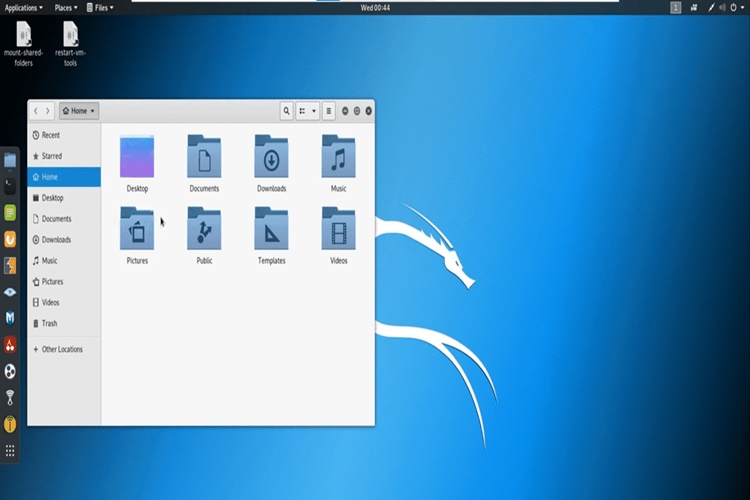Select Pictures in the sidebar

pyautogui.click(x=64, y=282)
